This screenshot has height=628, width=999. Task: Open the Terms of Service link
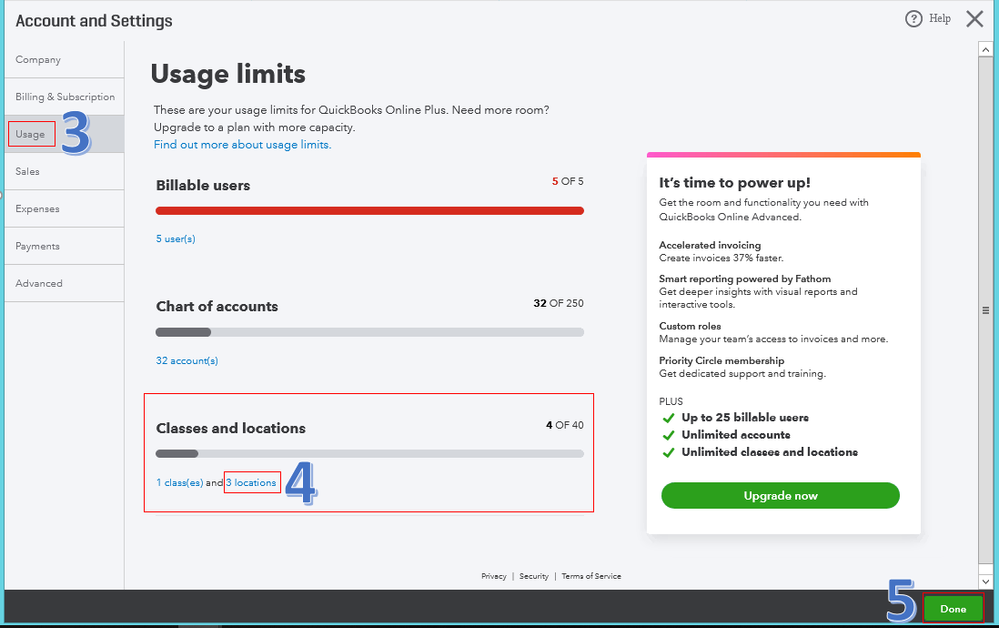591,577
